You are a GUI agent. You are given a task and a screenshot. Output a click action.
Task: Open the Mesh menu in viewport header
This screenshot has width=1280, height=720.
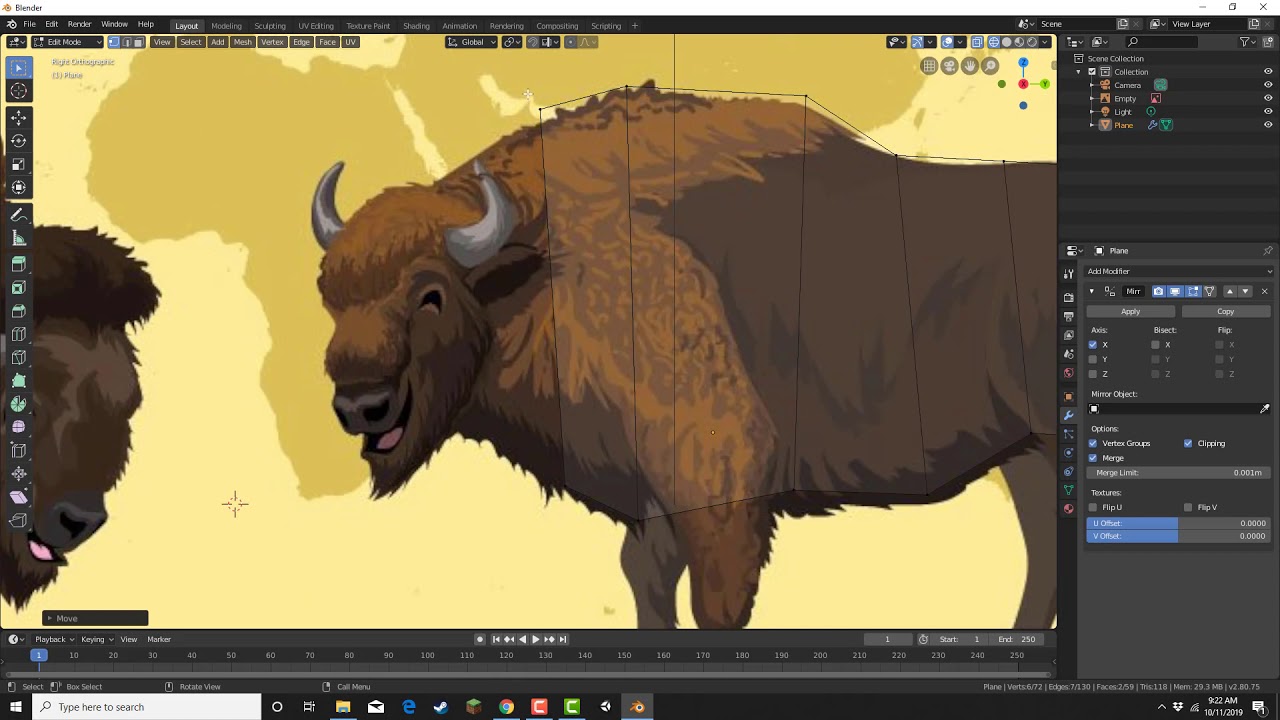pos(243,42)
